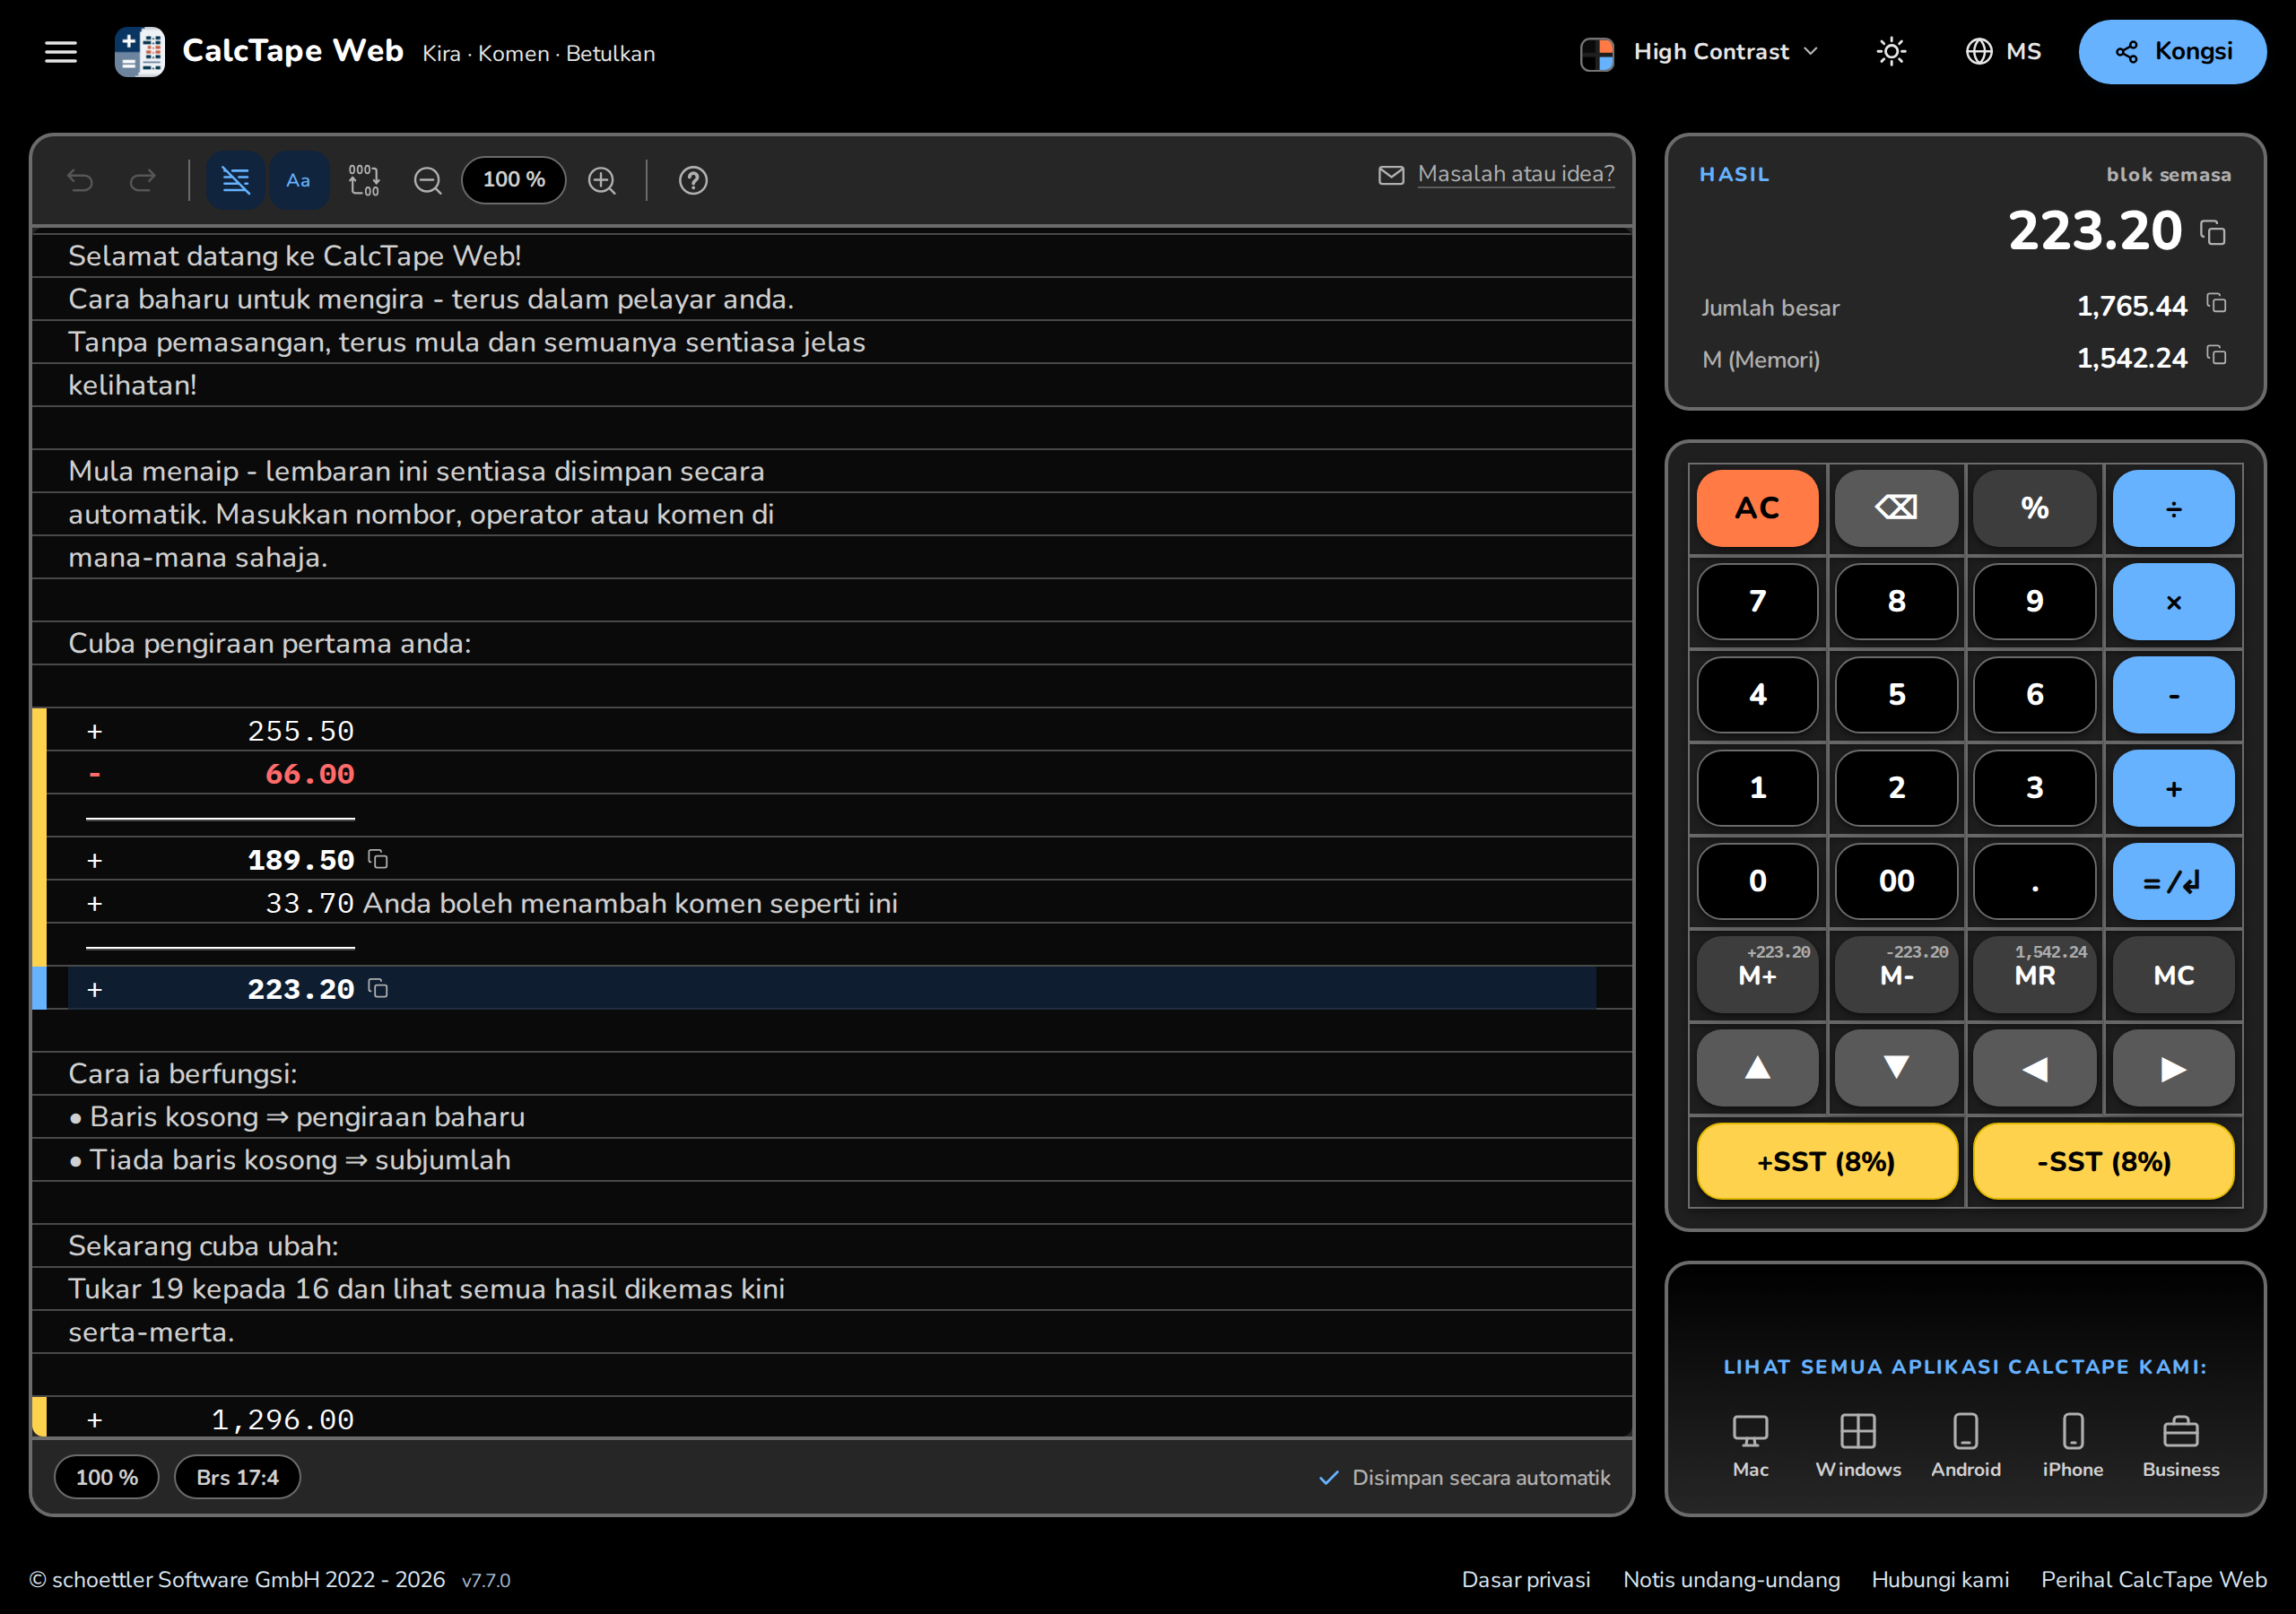
Task: Zoom out with the minus magnifier
Action: [428, 180]
